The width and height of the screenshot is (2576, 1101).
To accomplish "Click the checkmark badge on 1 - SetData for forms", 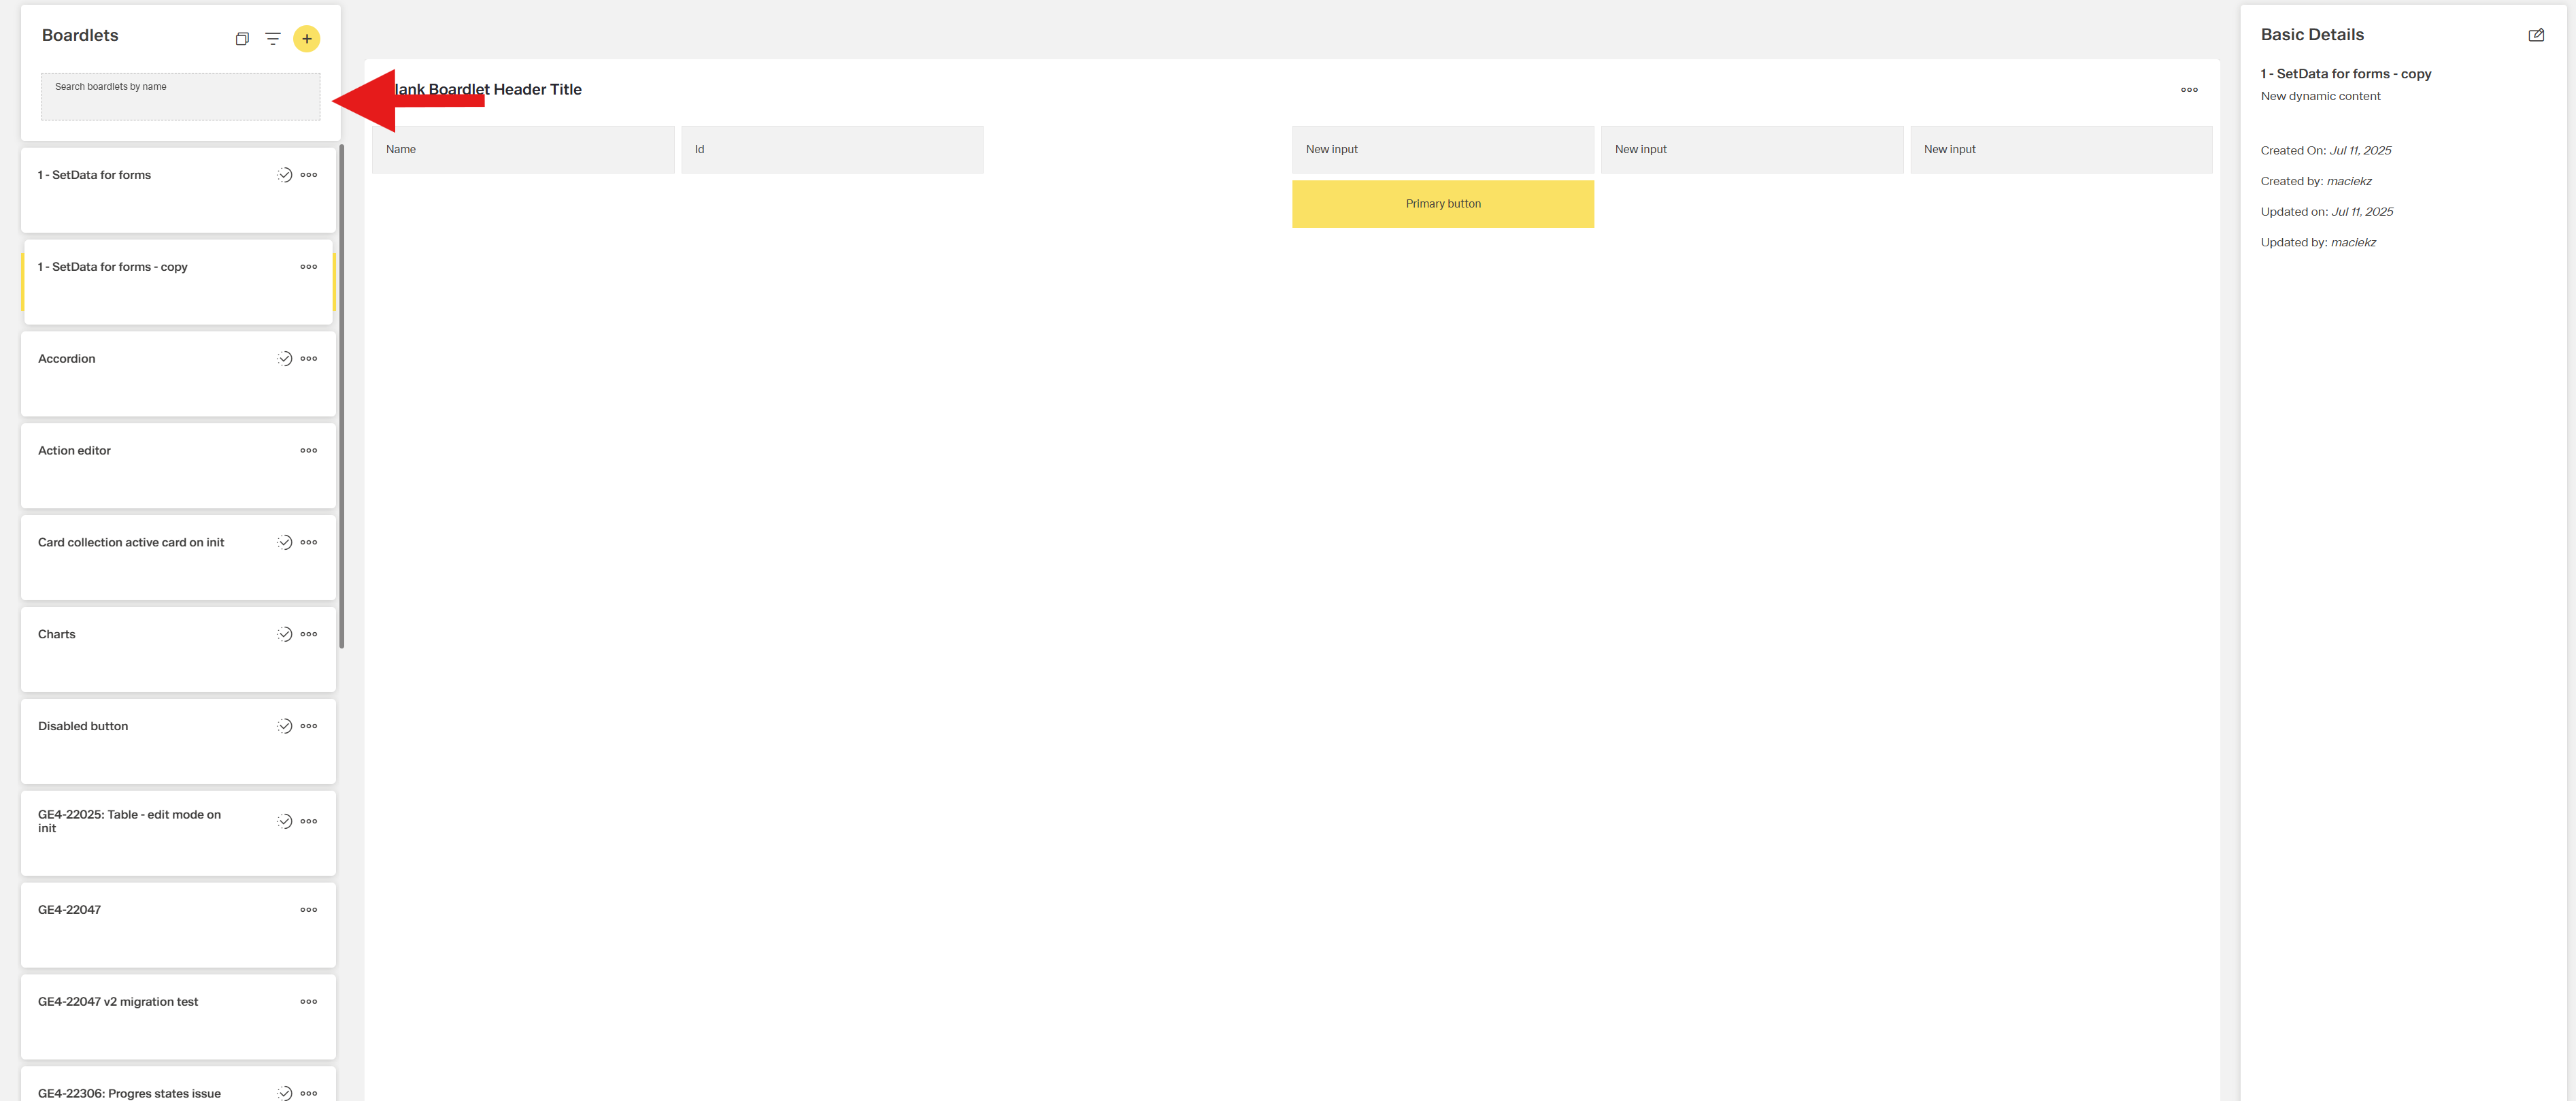I will [283, 174].
